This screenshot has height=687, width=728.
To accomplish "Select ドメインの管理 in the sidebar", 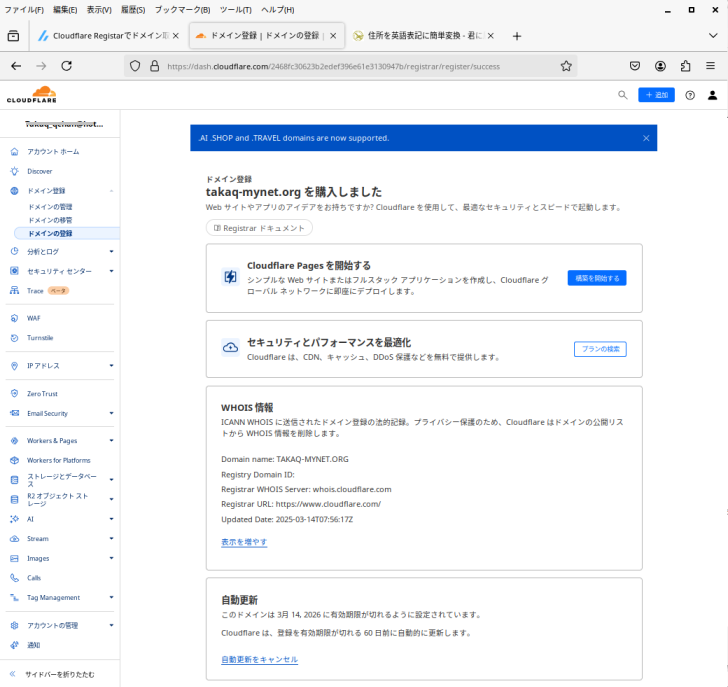I will click(50, 207).
